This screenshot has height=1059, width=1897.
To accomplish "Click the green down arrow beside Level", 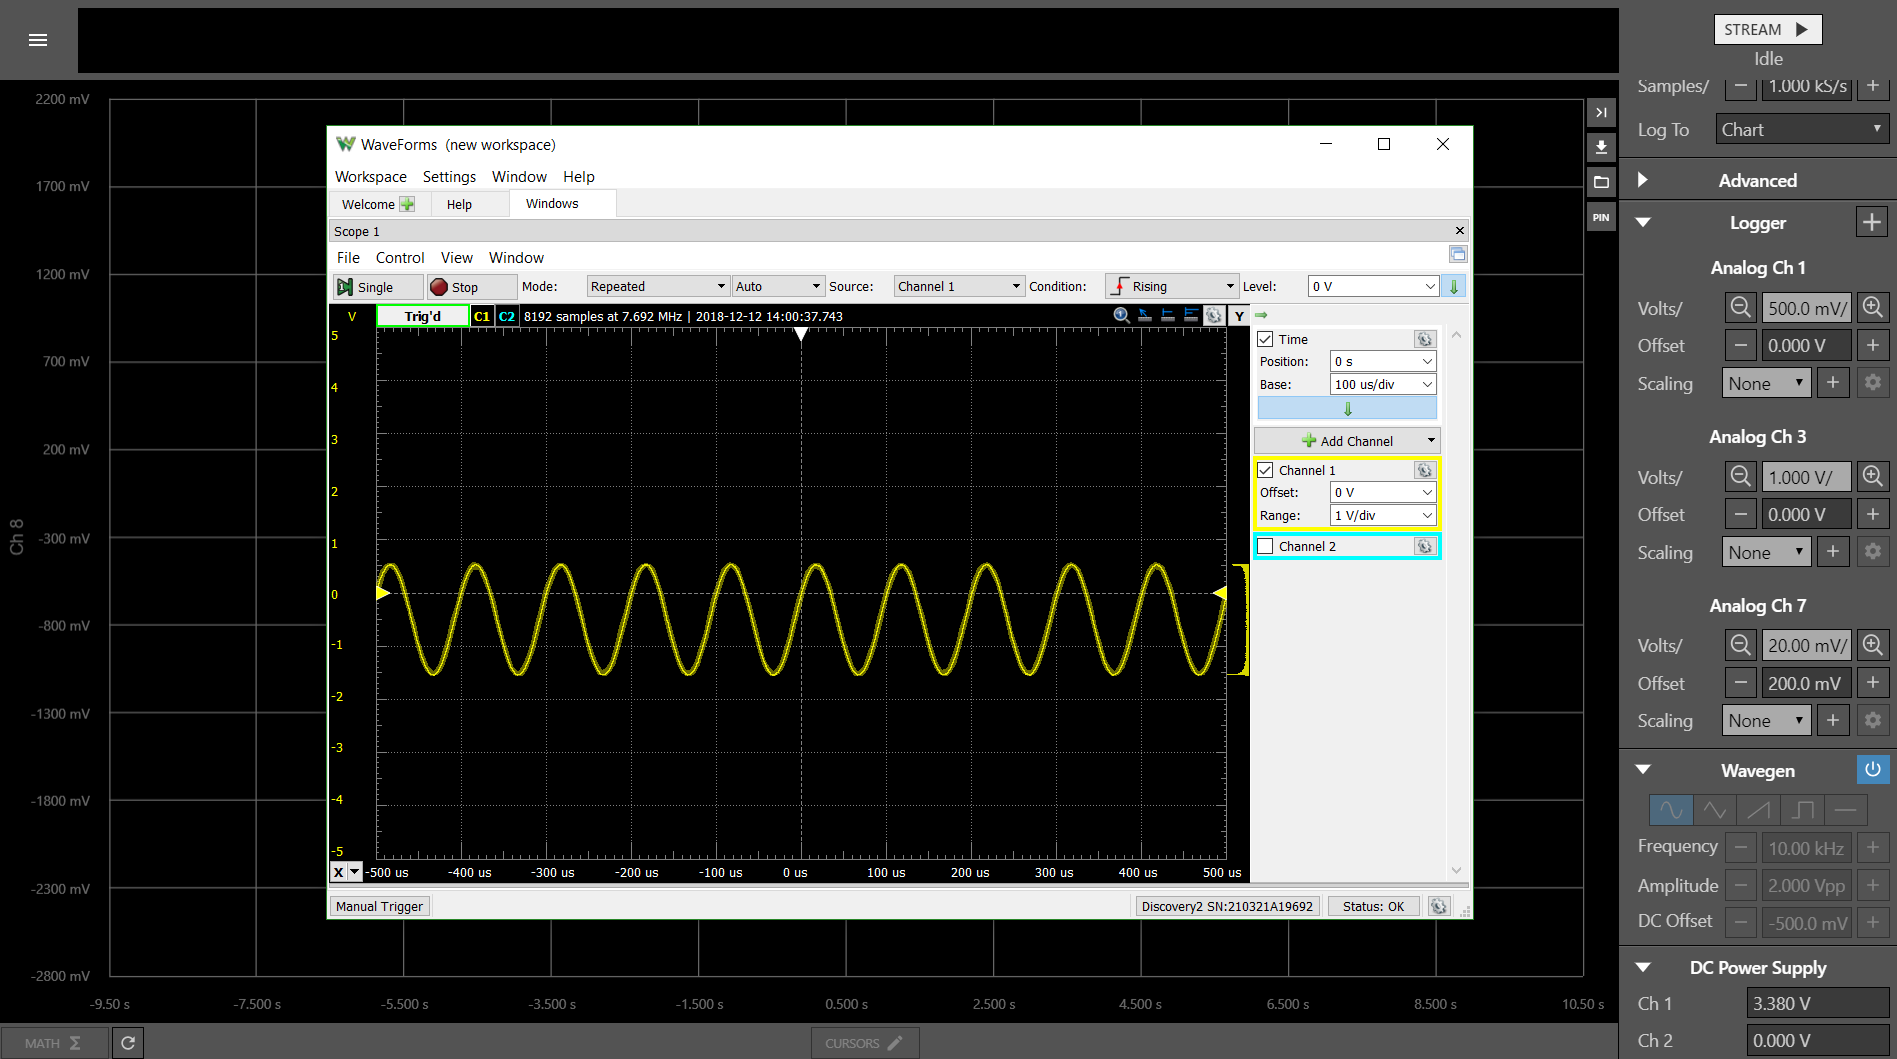I will point(1454,287).
